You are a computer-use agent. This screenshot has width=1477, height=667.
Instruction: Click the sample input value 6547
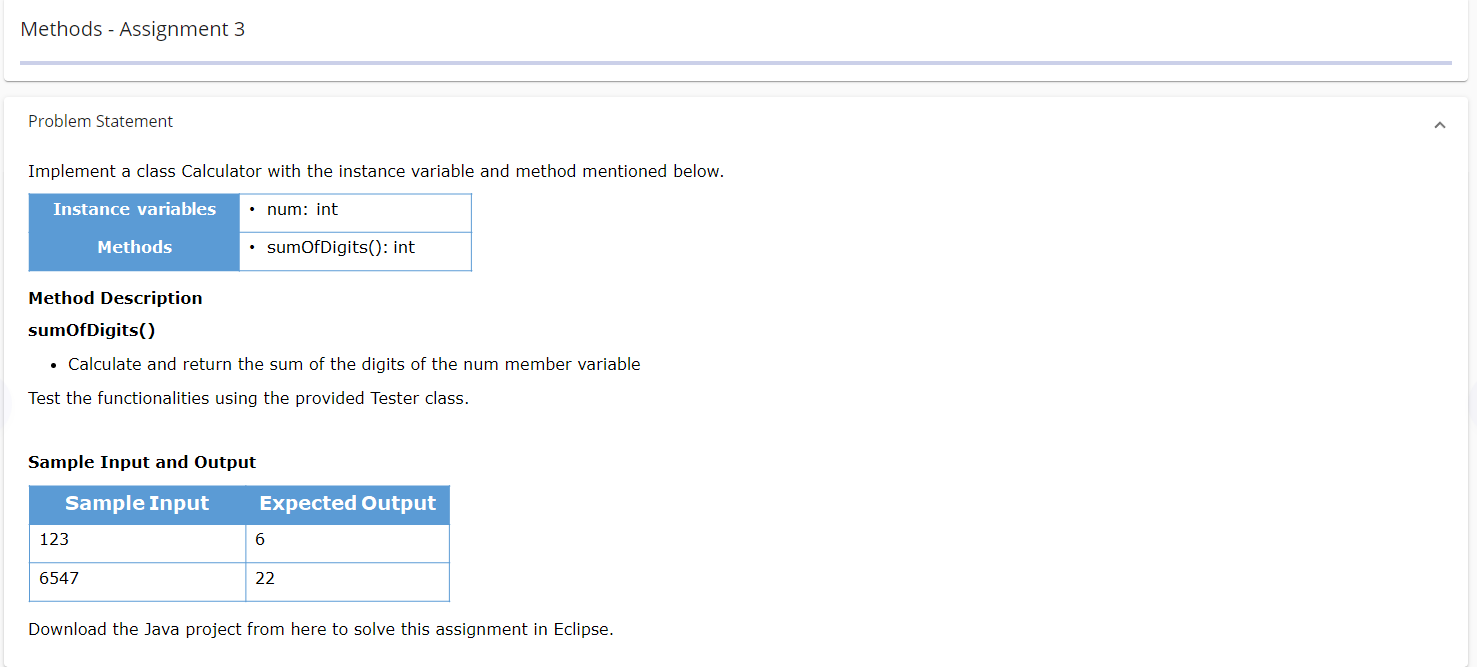[57, 578]
